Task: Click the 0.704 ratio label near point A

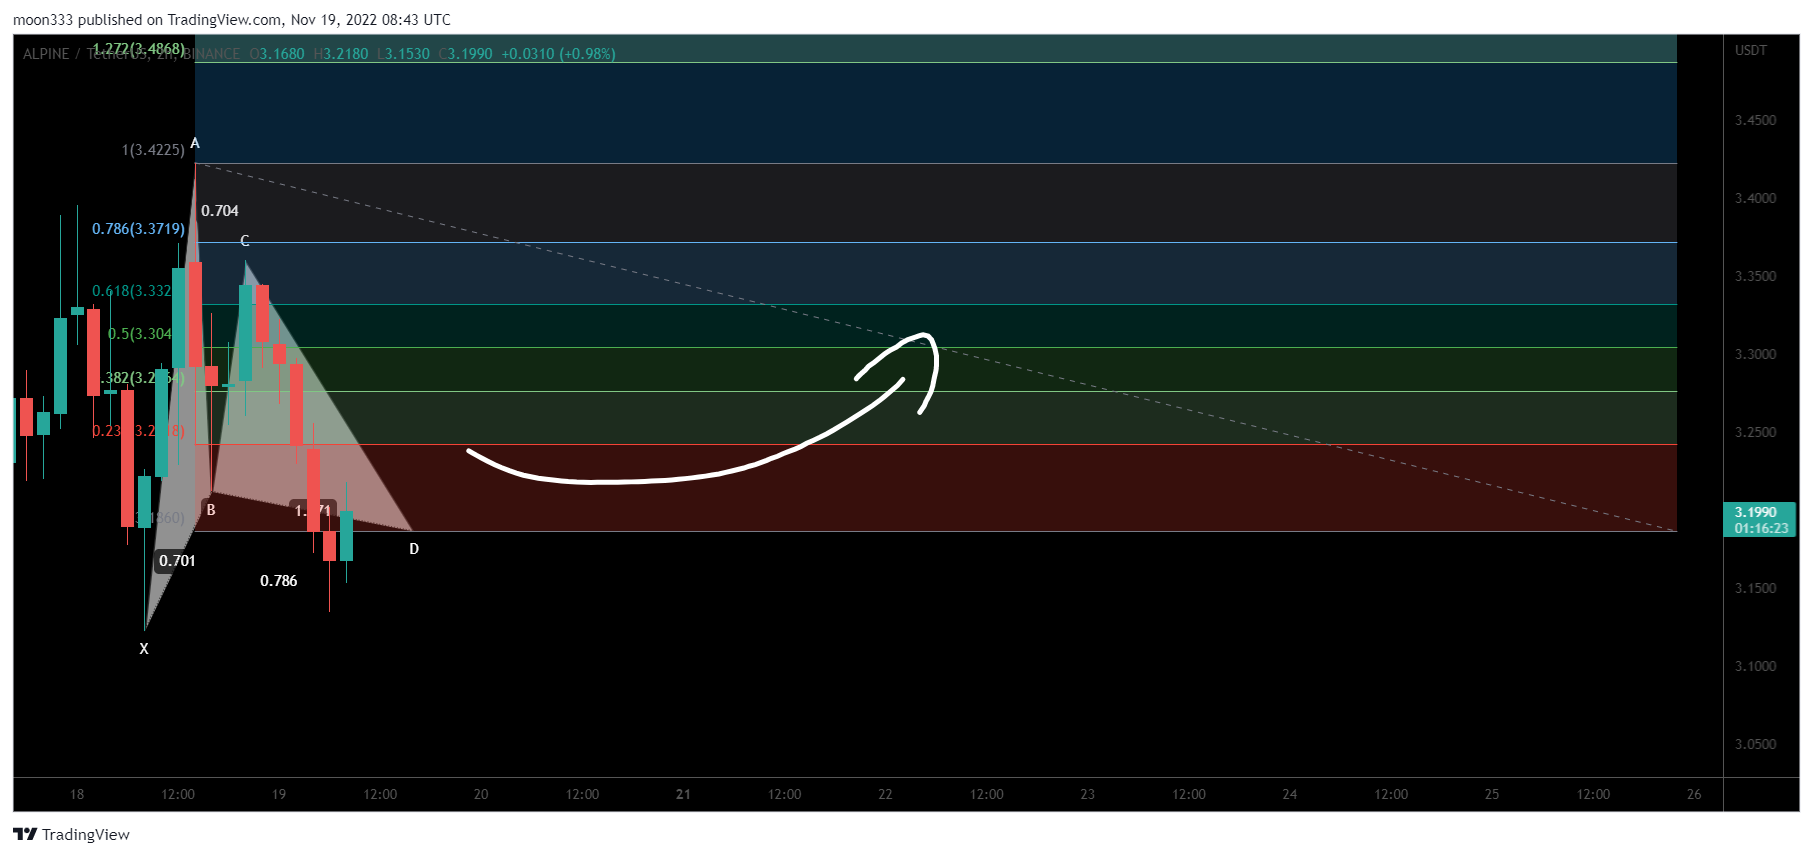Action: click(x=220, y=211)
